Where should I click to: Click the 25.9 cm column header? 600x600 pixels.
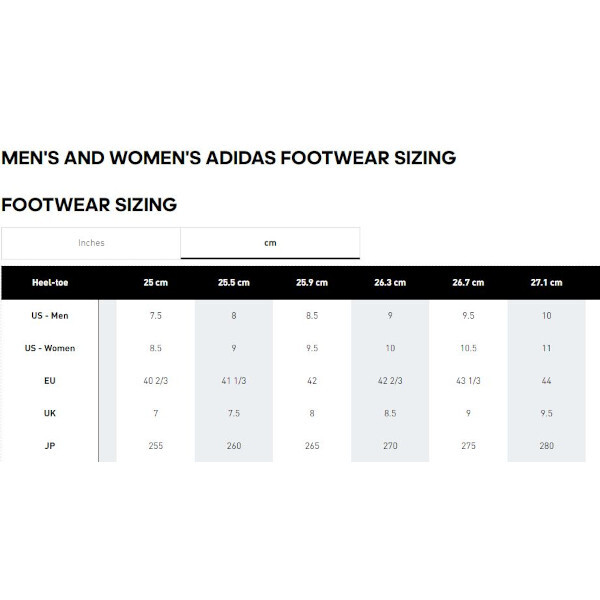pos(311,283)
